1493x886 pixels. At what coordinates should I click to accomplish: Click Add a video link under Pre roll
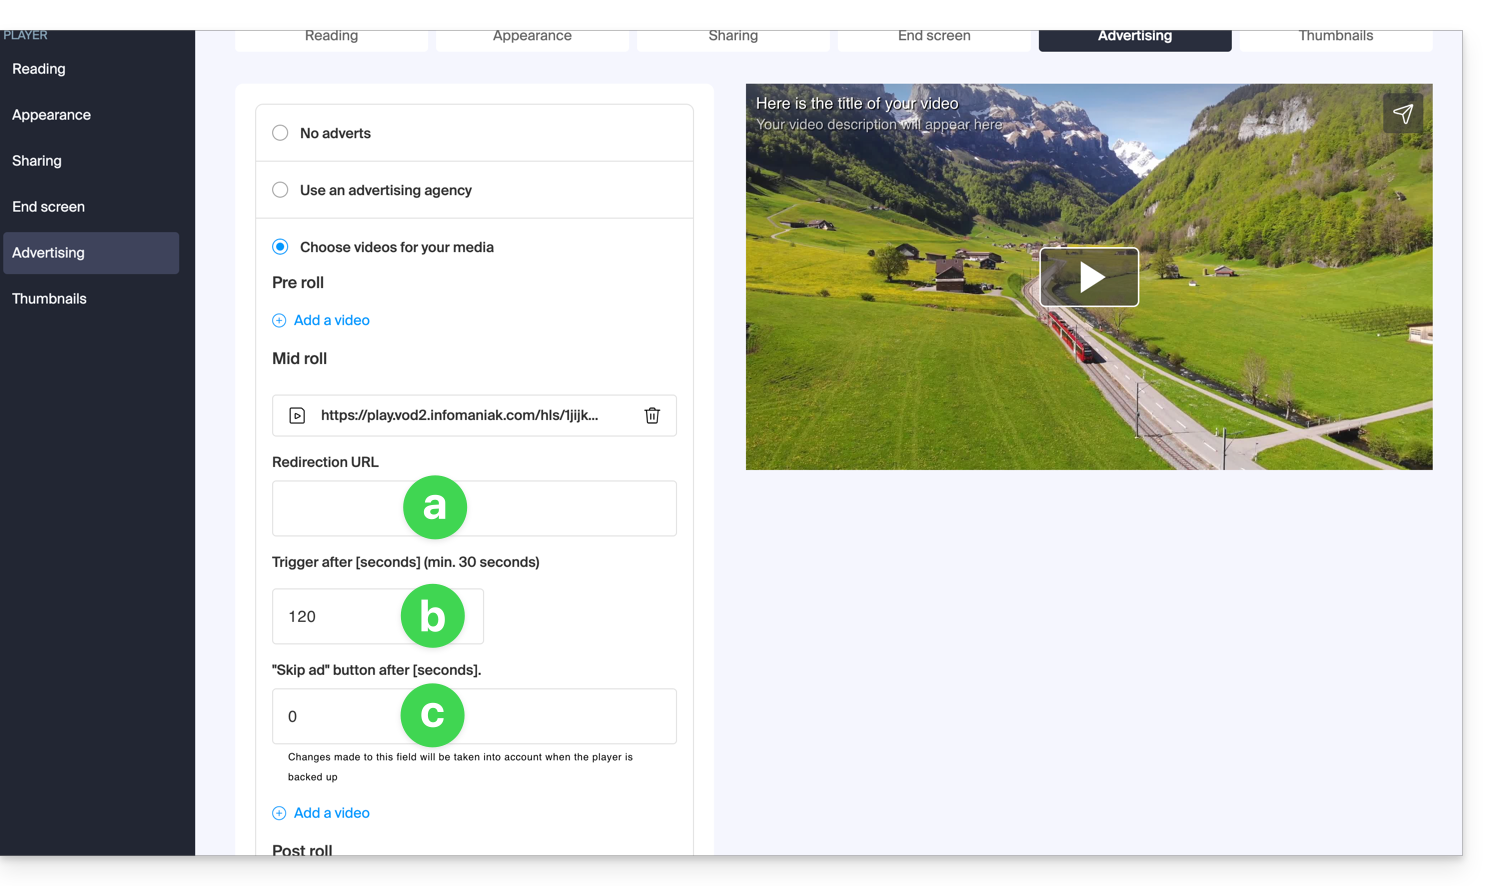[331, 321]
